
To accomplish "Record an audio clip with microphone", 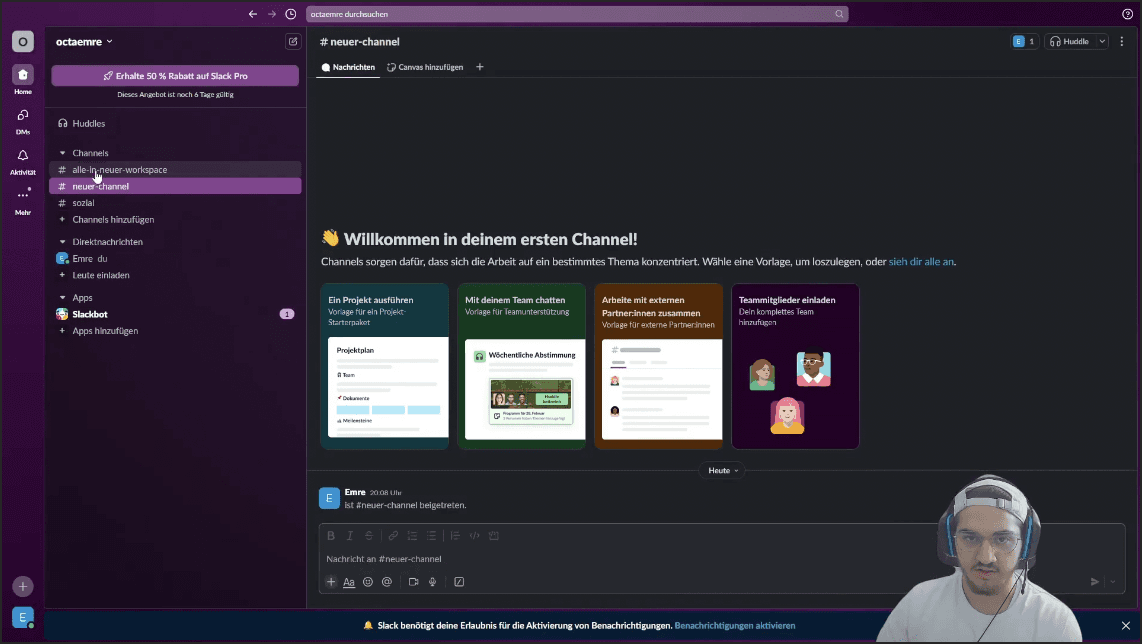I will (x=432, y=581).
